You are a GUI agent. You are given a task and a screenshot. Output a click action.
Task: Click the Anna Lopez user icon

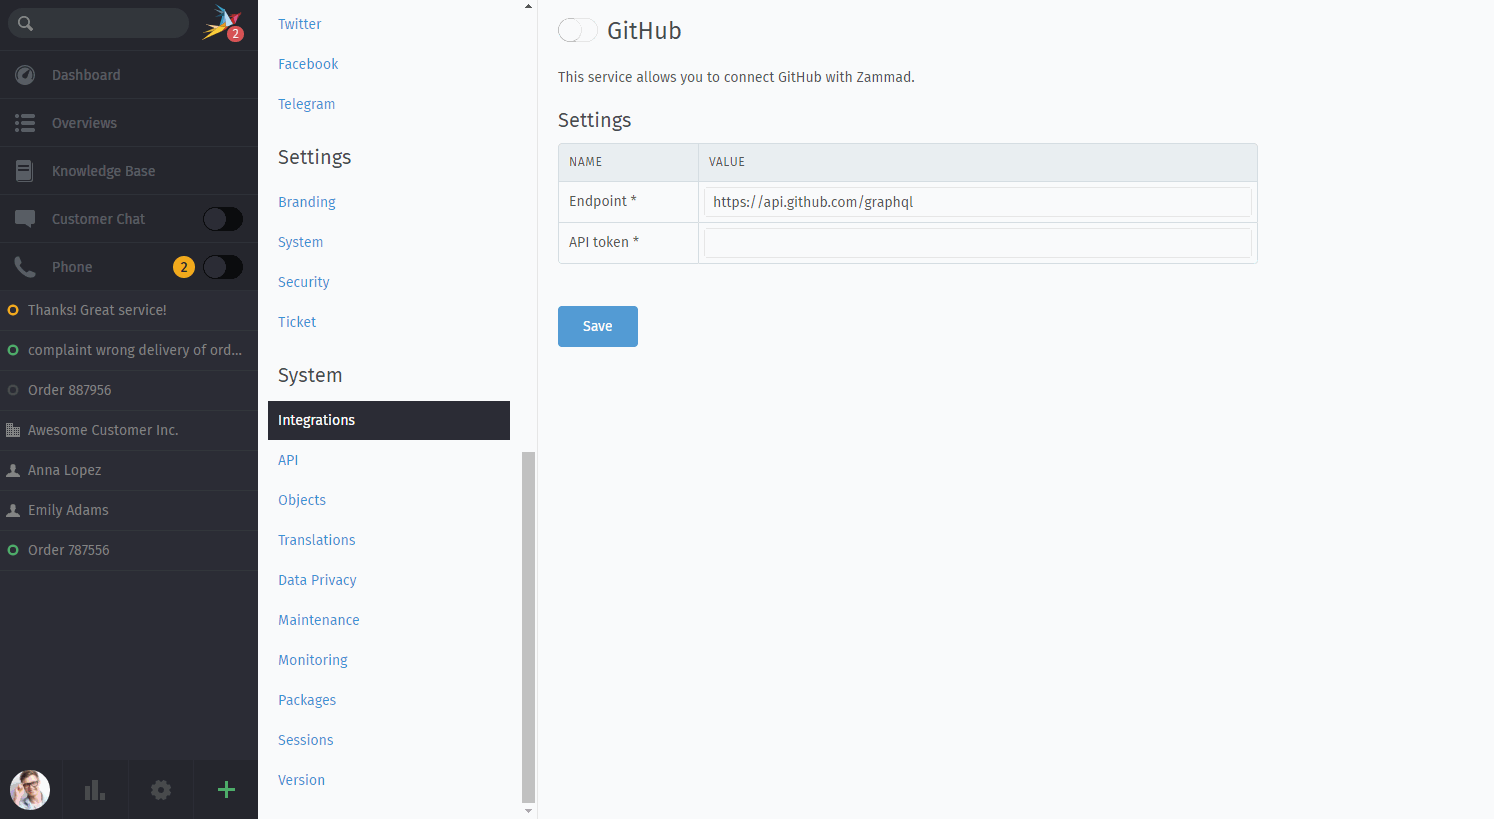pos(13,470)
